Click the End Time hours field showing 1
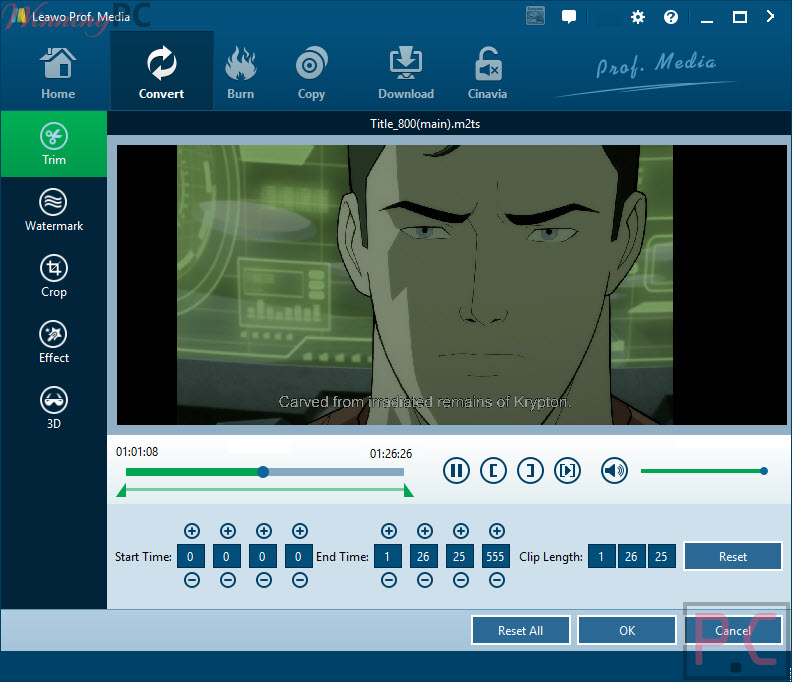 [x=388, y=556]
